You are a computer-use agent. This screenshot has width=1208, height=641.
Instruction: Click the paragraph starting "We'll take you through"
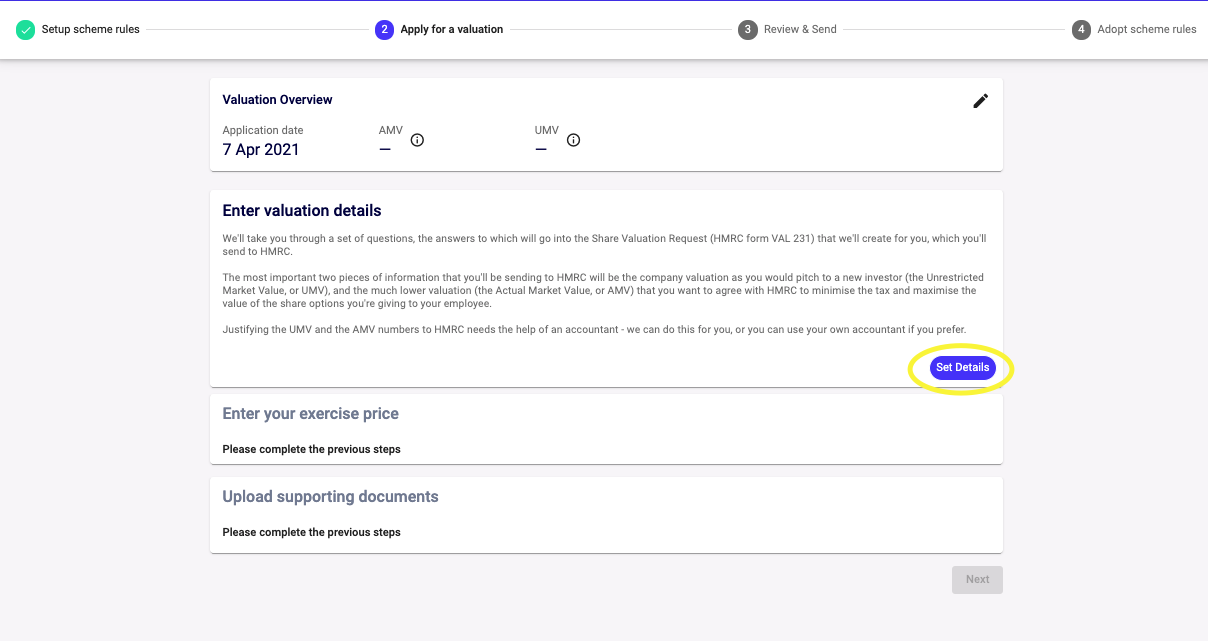pyautogui.click(x=605, y=245)
